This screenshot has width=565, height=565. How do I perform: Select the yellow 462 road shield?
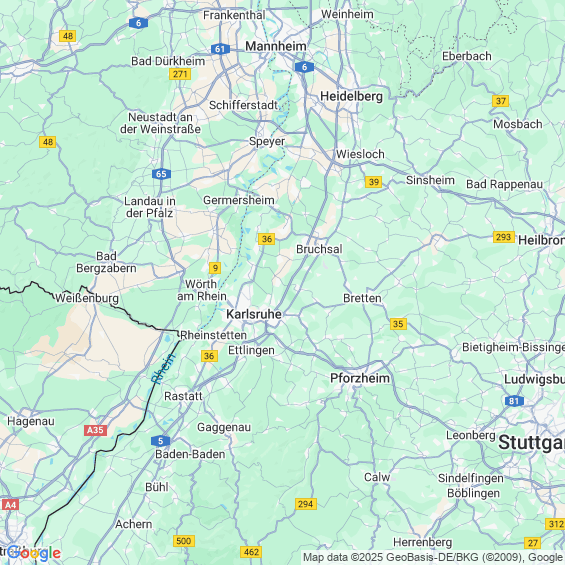(x=251, y=552)
